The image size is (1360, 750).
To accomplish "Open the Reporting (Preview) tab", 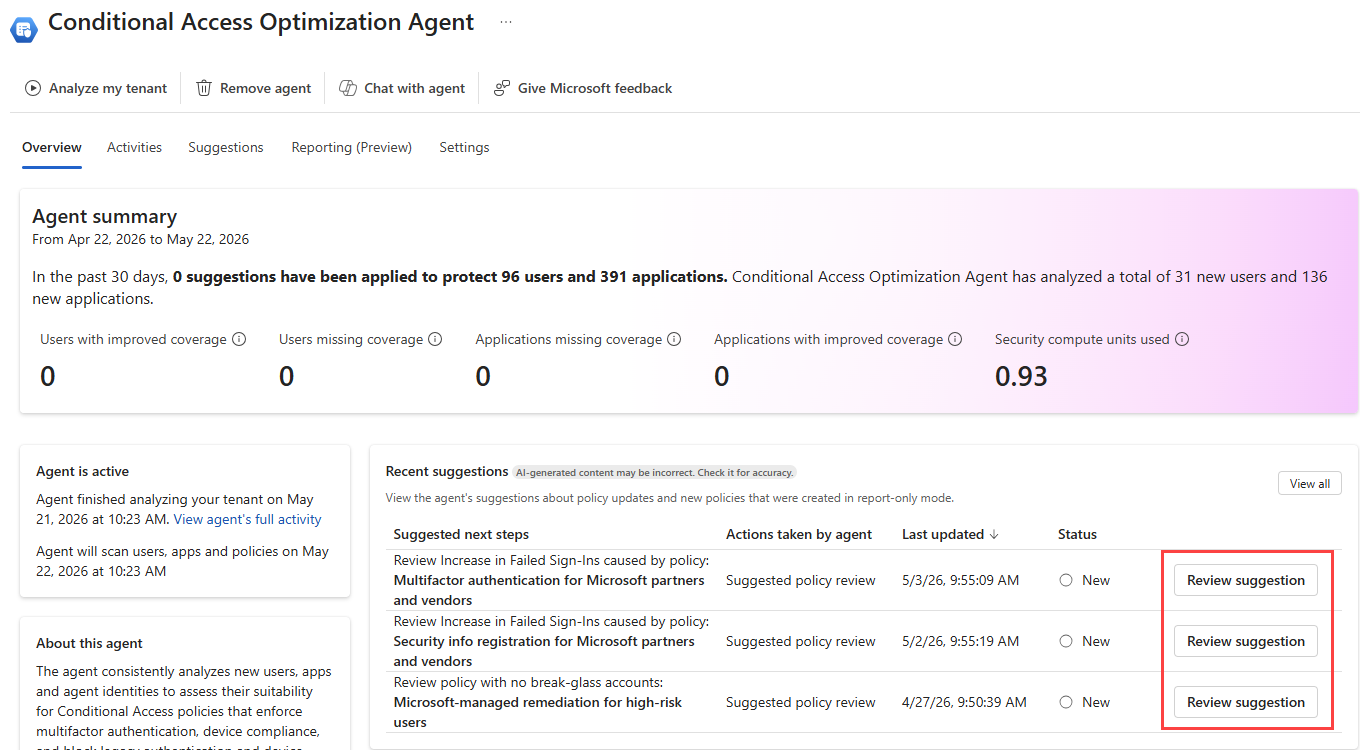I will [x=352, y=148].
